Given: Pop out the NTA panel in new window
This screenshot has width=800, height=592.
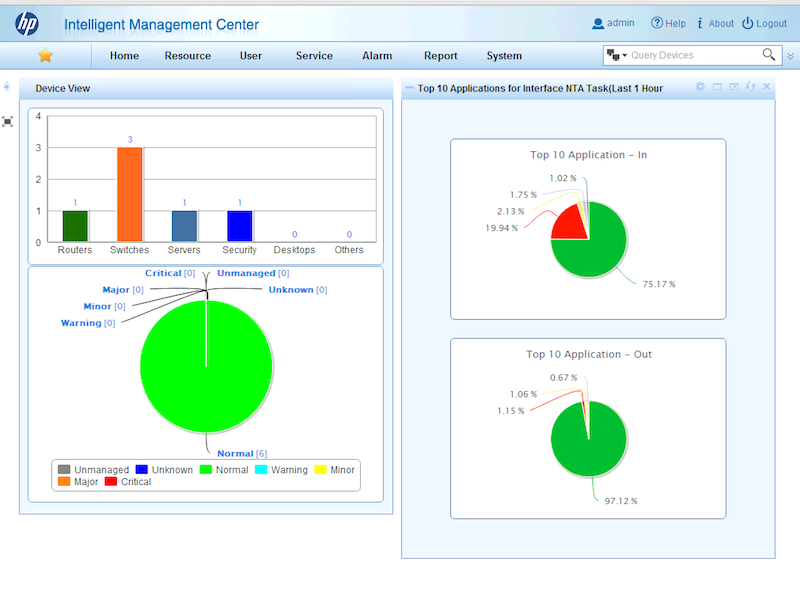Looking at the screenshot, I should point(734,87).
